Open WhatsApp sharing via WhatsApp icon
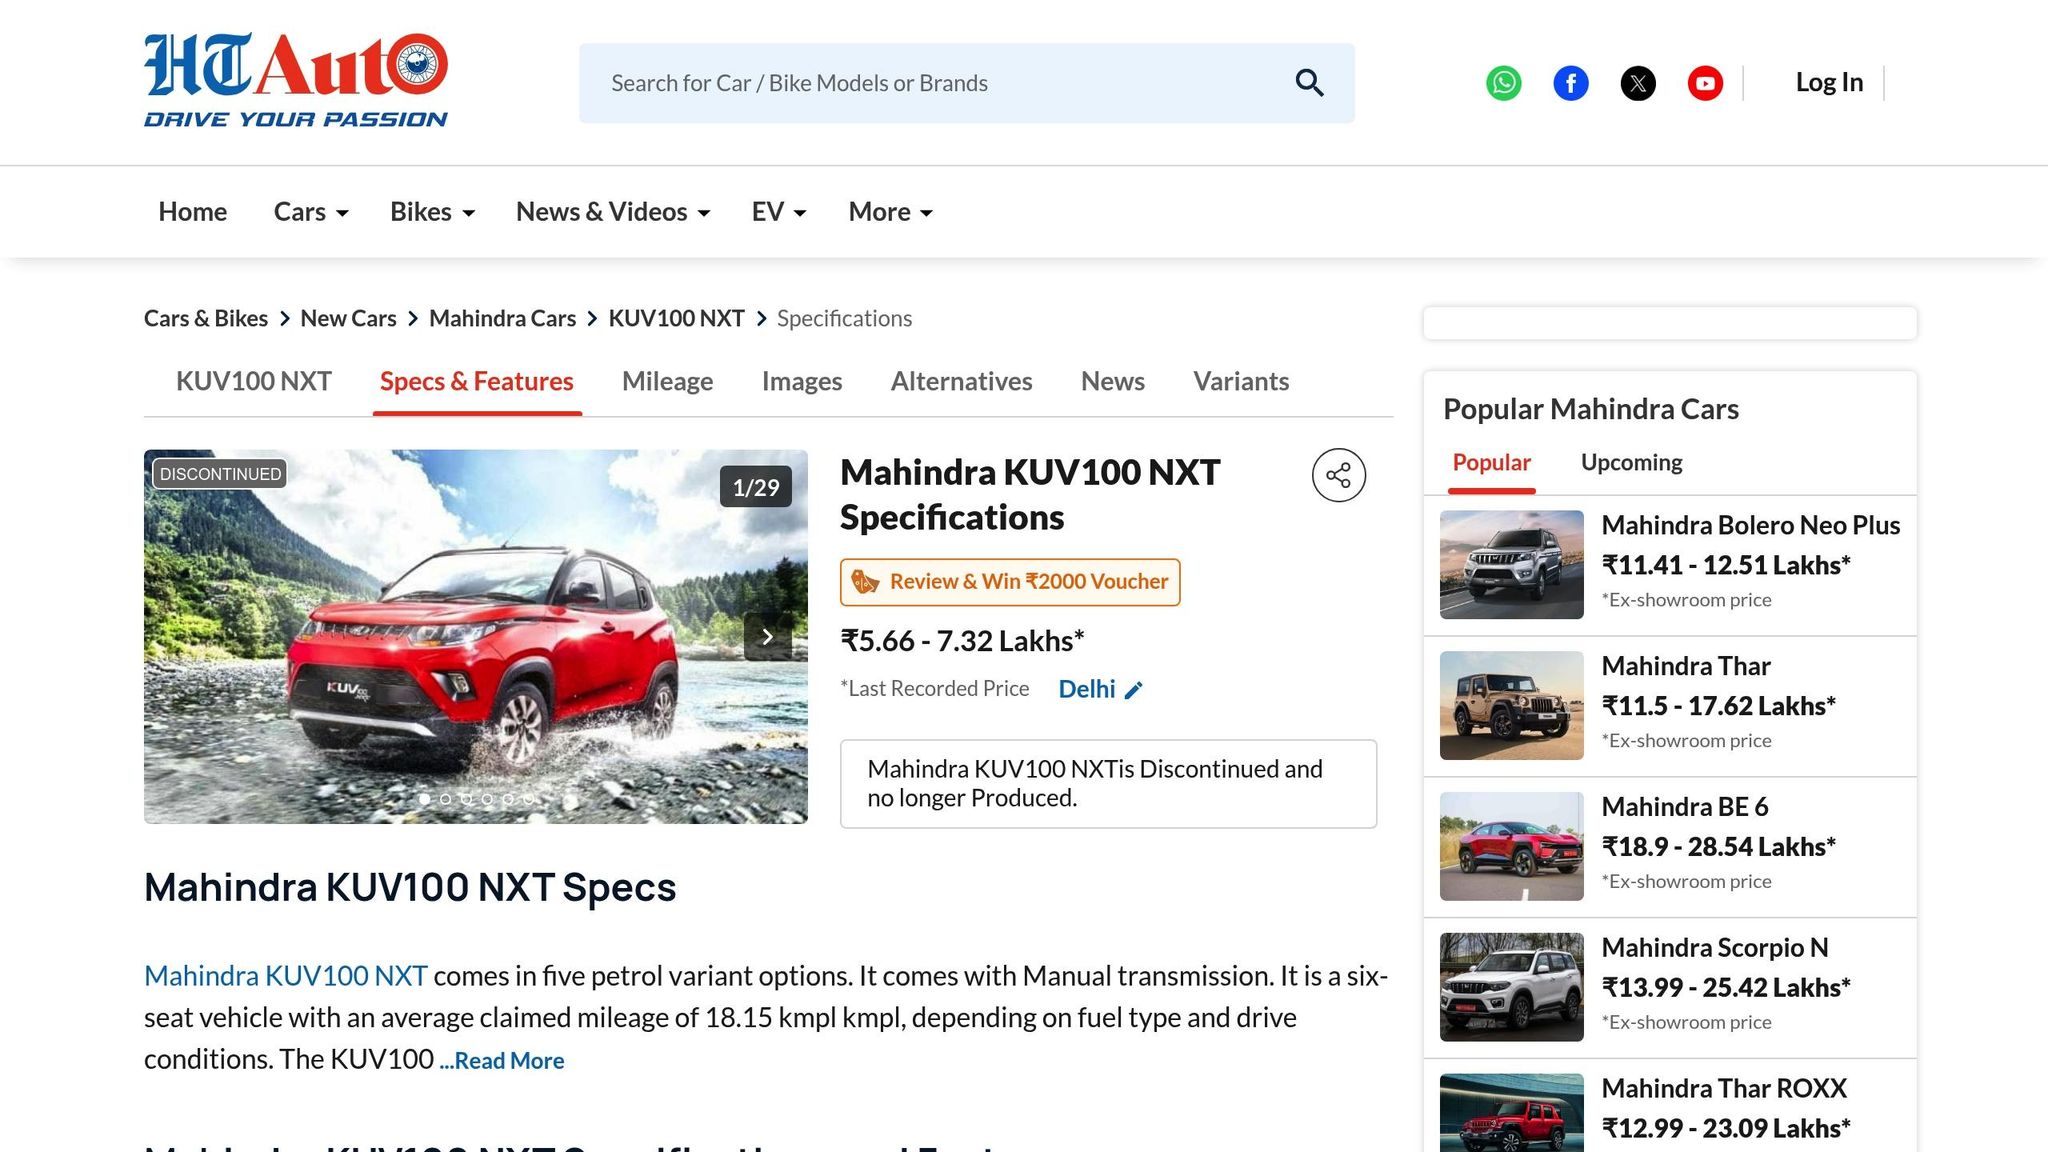Screen dimensions: 2048x1152 click(x=1502, y=83)
